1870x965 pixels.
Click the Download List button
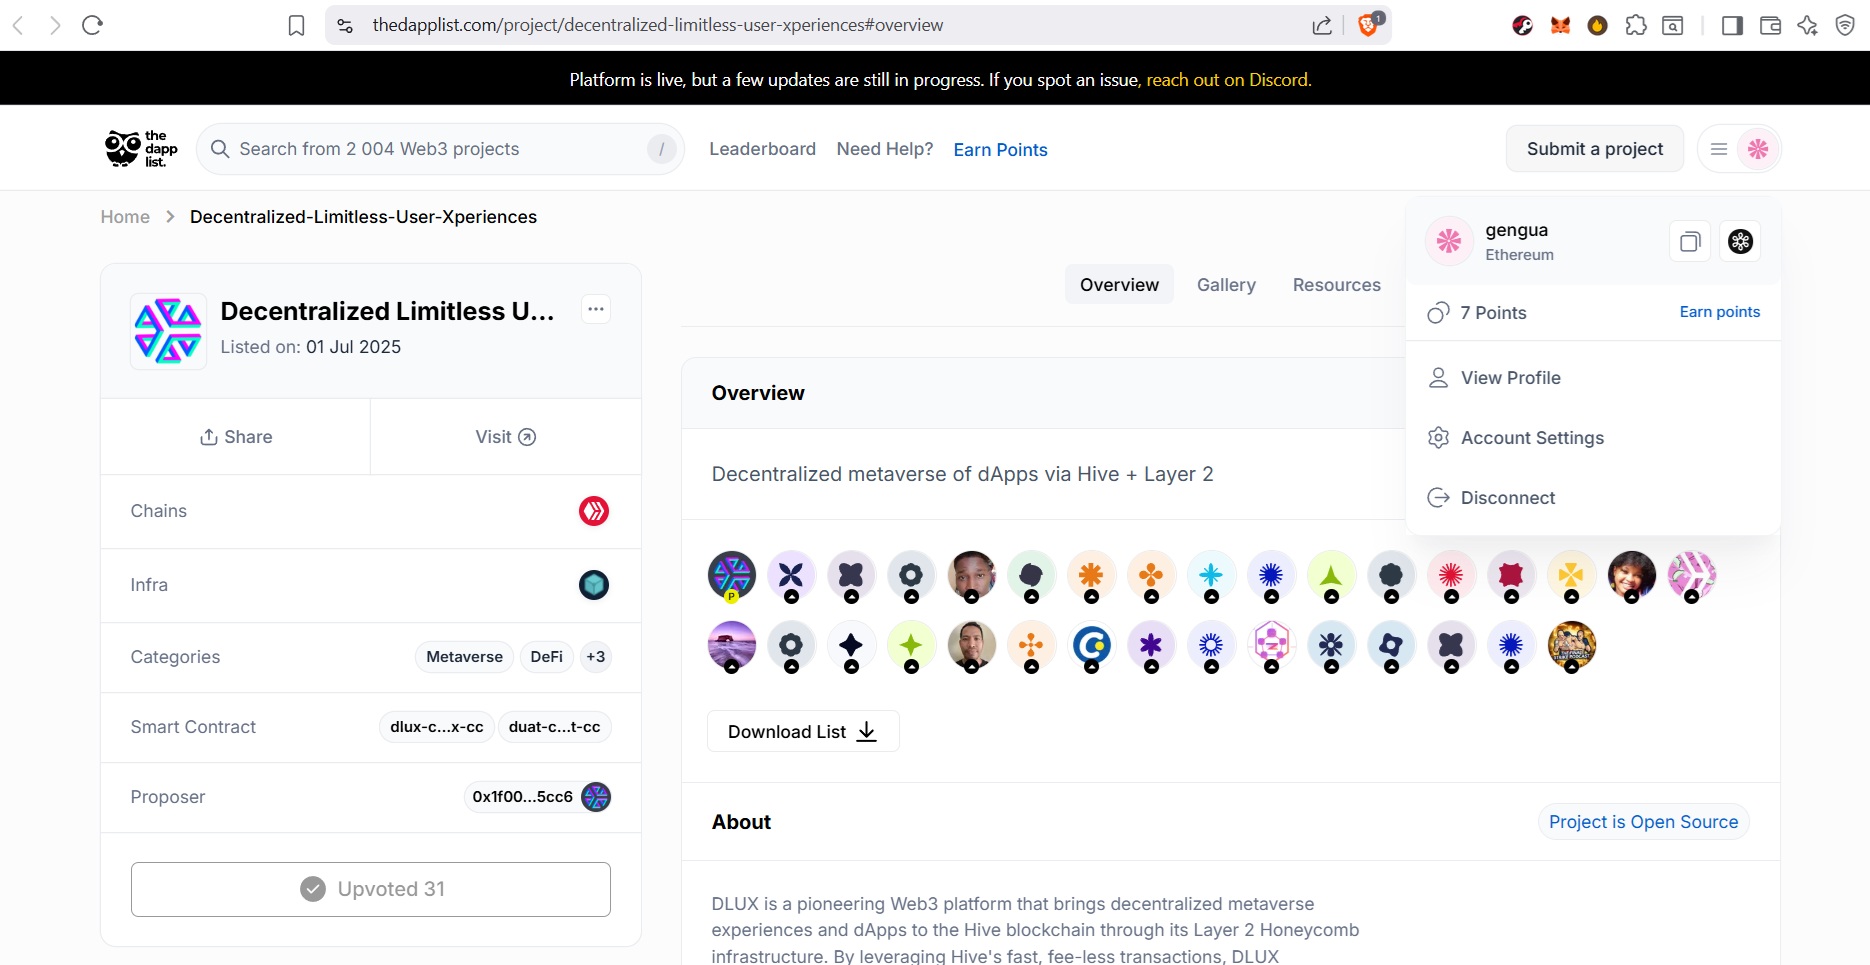[x=803, y=731]
